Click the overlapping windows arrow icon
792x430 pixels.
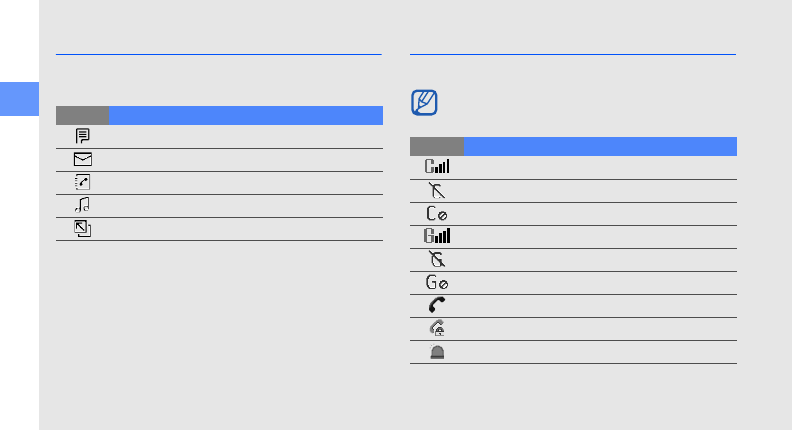pyautogui.click(x=82, y=228)
